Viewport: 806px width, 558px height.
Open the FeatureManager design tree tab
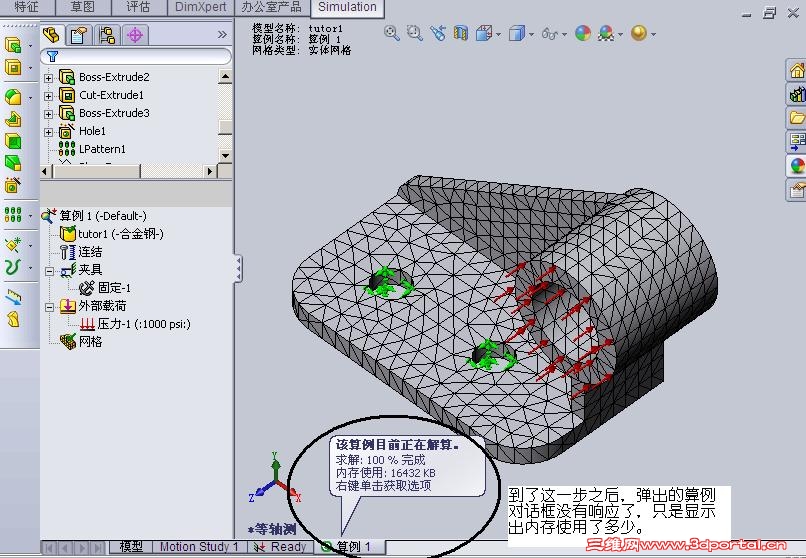(51, 35)
